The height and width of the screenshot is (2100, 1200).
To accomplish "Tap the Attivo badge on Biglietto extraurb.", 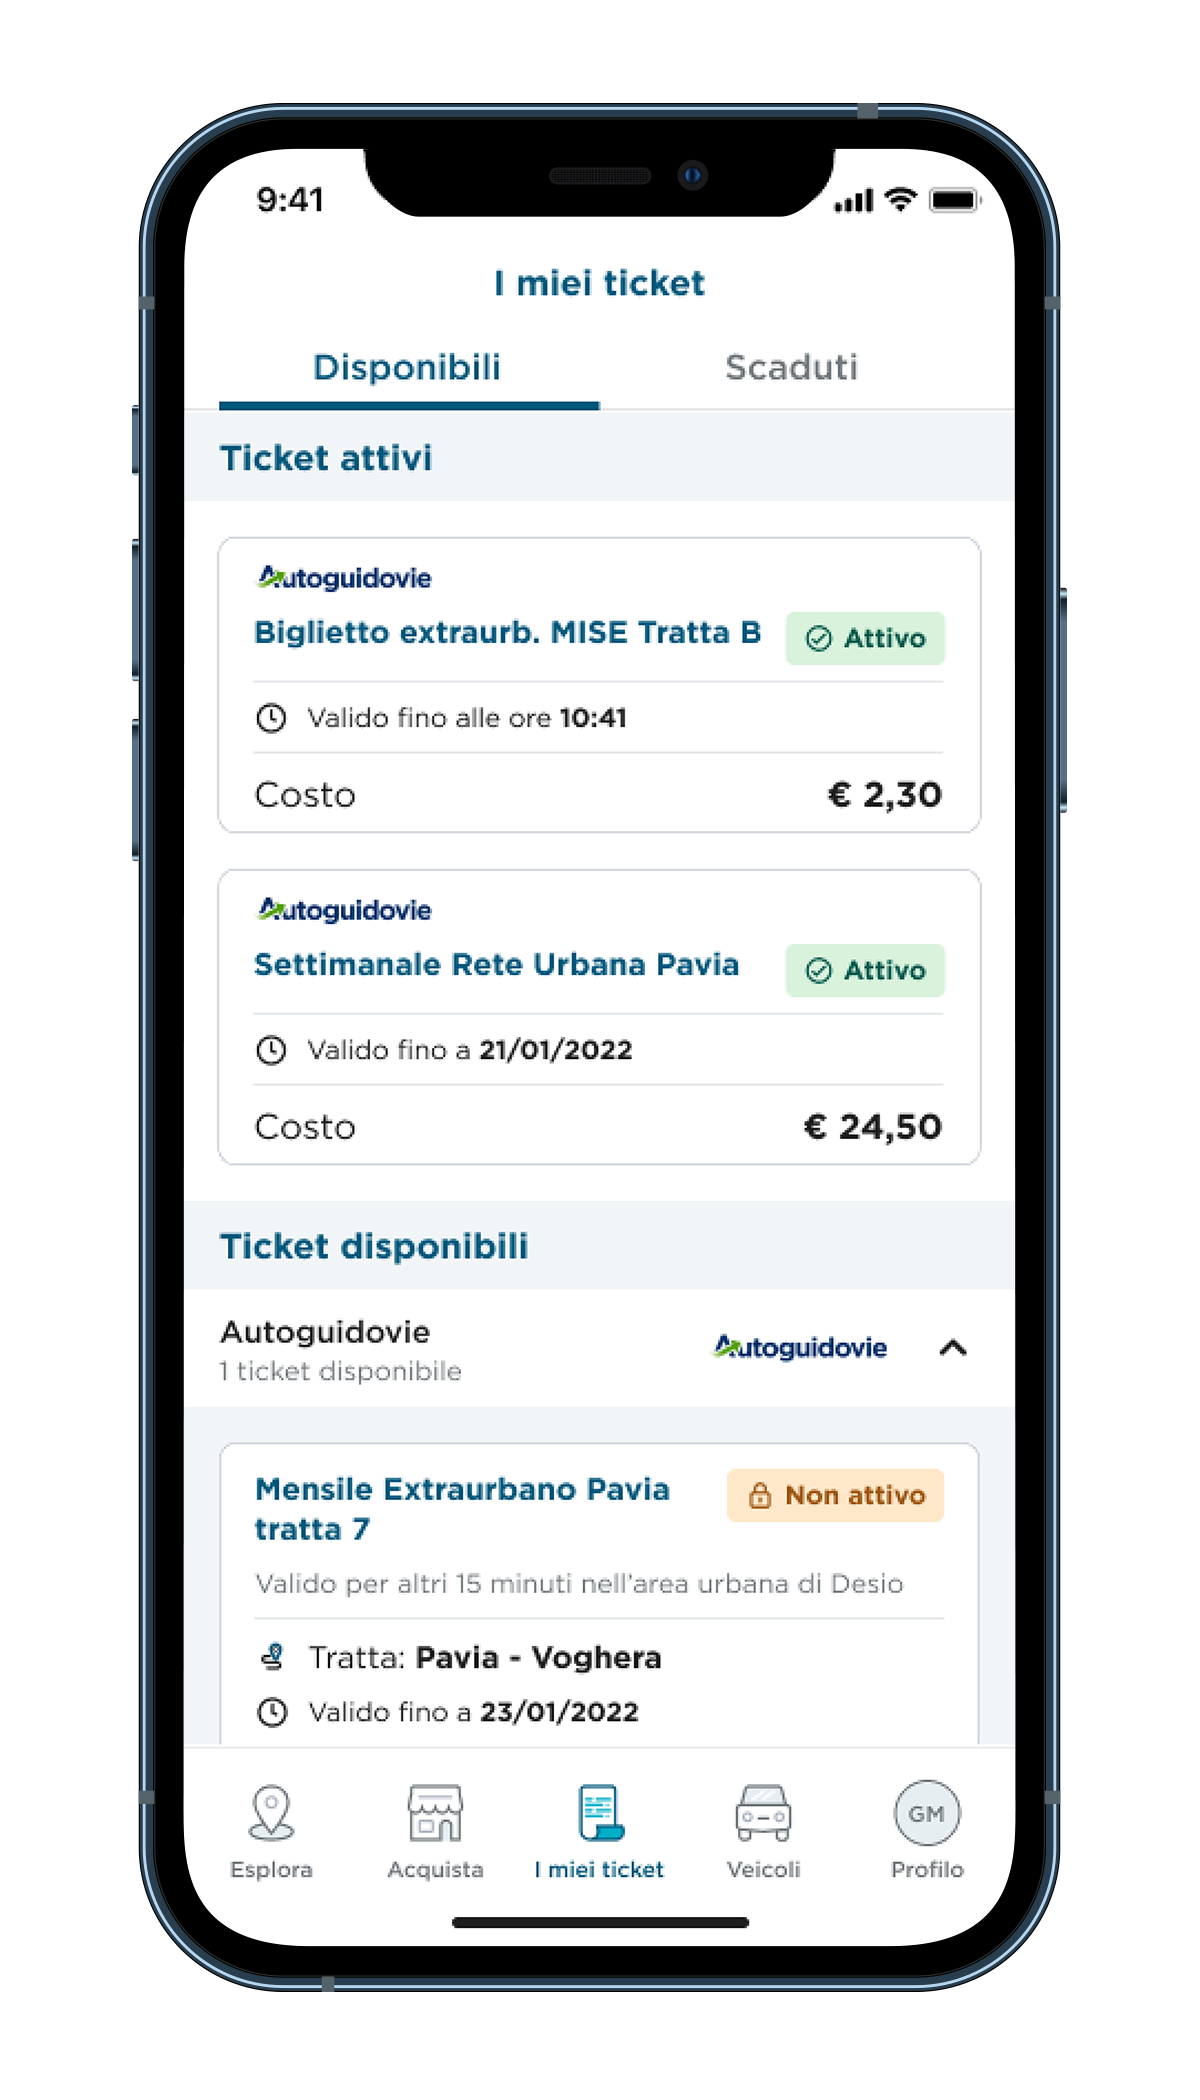I will pos(865,638).
